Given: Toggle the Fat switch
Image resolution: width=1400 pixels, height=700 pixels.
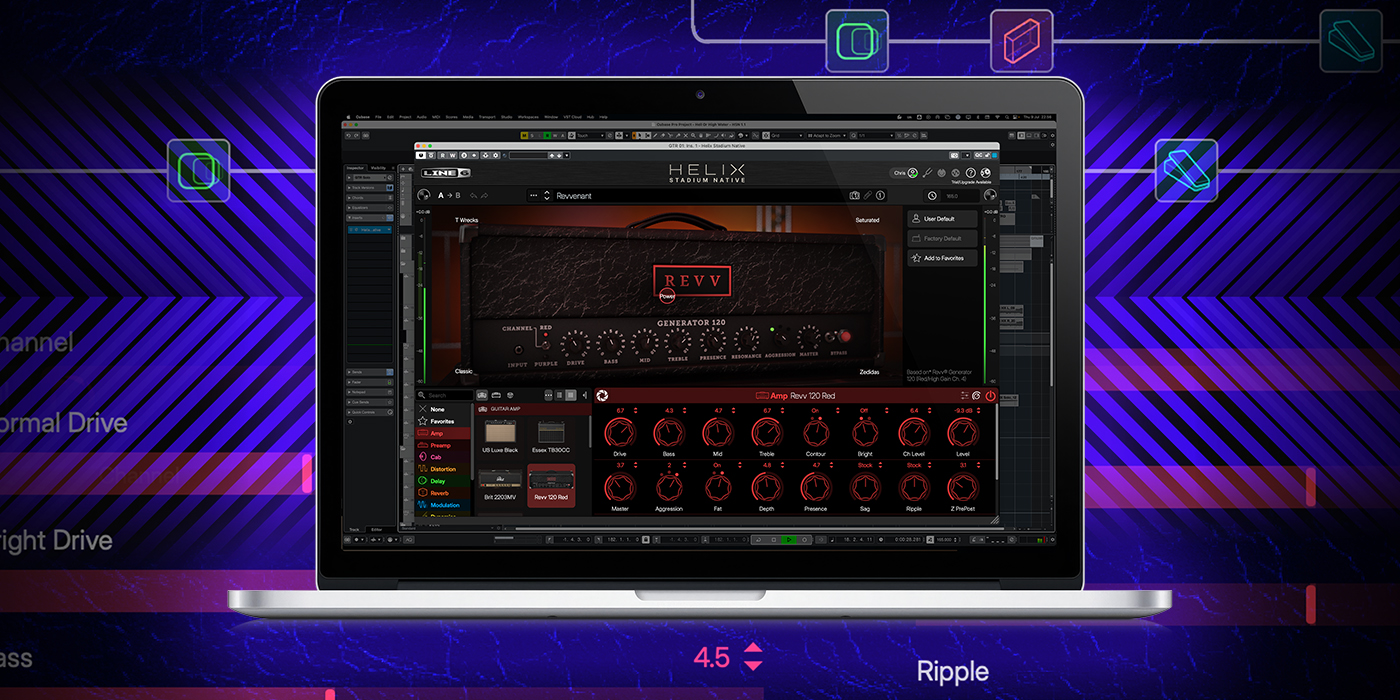Looking at the screenshot, I should (718, 488).
